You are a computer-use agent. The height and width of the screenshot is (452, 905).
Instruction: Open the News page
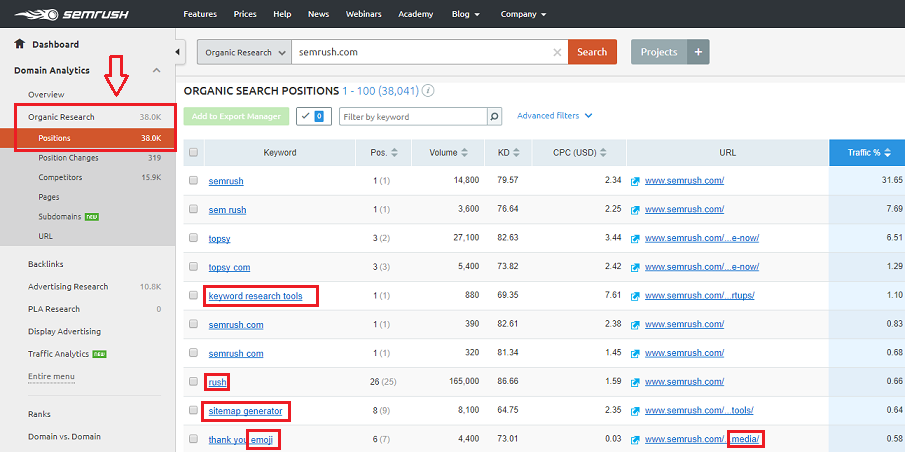click(319, 14)
